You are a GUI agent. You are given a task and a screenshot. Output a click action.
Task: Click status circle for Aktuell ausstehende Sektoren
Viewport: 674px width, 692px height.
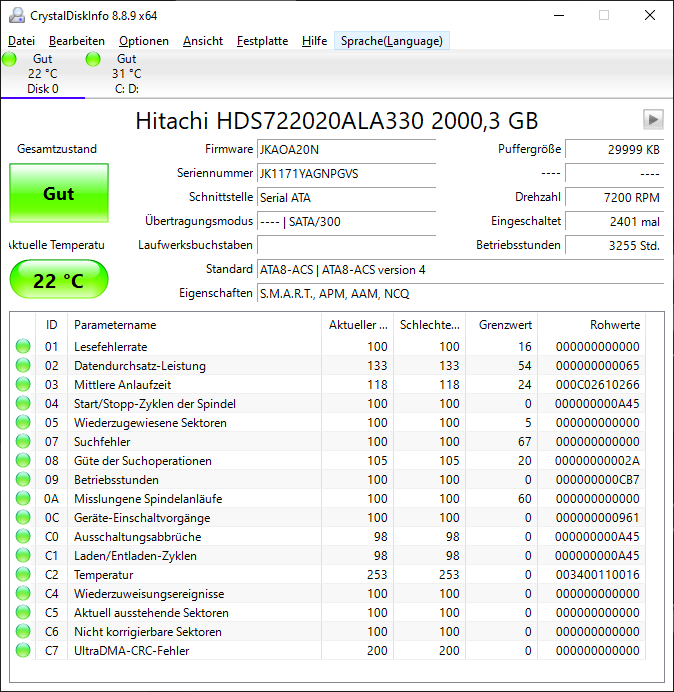coord(23,612)
